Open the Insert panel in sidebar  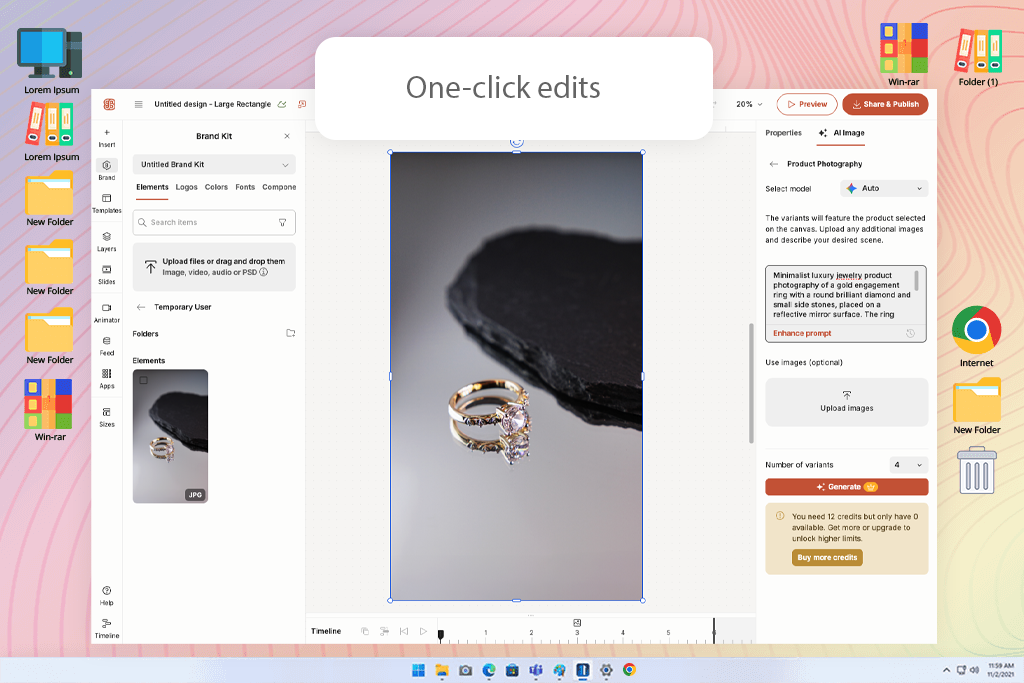point(107,137)
